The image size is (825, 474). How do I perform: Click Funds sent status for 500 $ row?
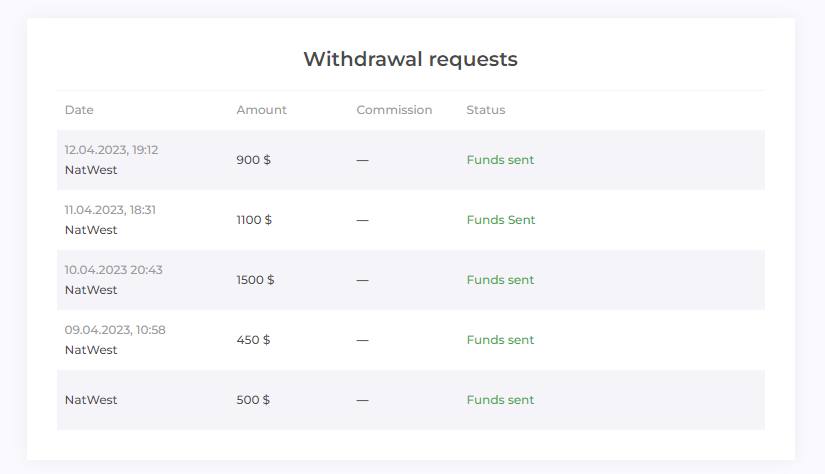click(500, 400)
